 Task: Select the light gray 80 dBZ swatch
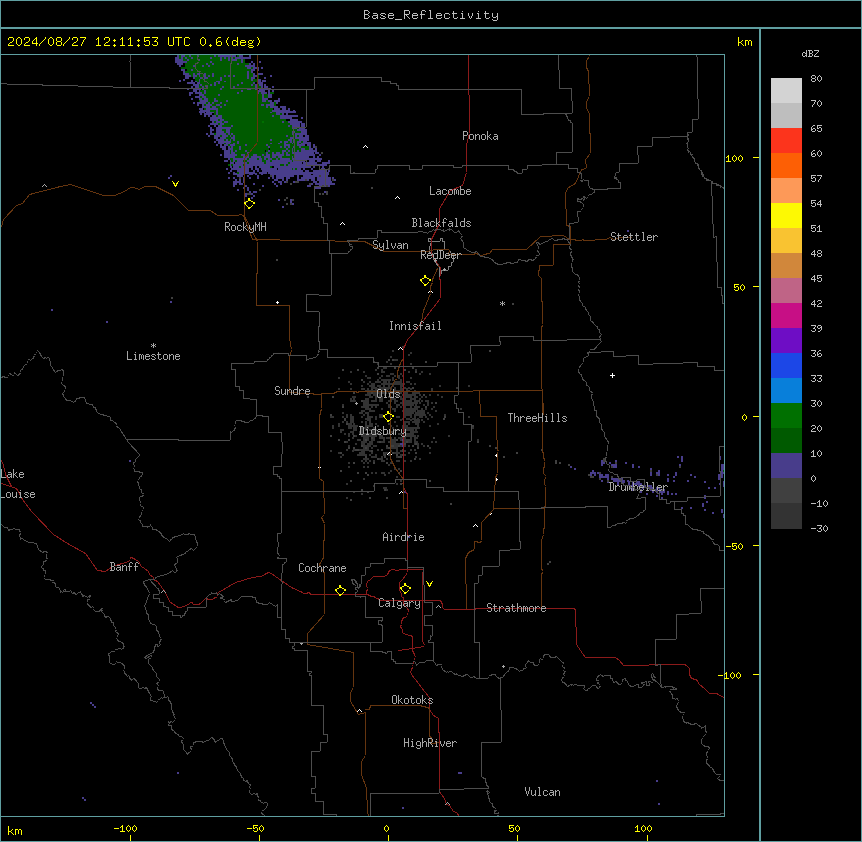[786, 91]
